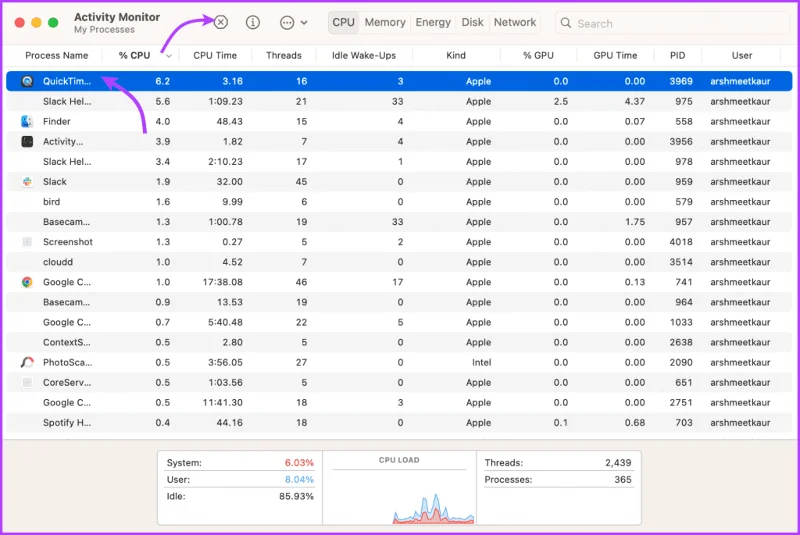Click the System 6.03% value
Viewport: 800px width, 535px height.
coord(299,463)
